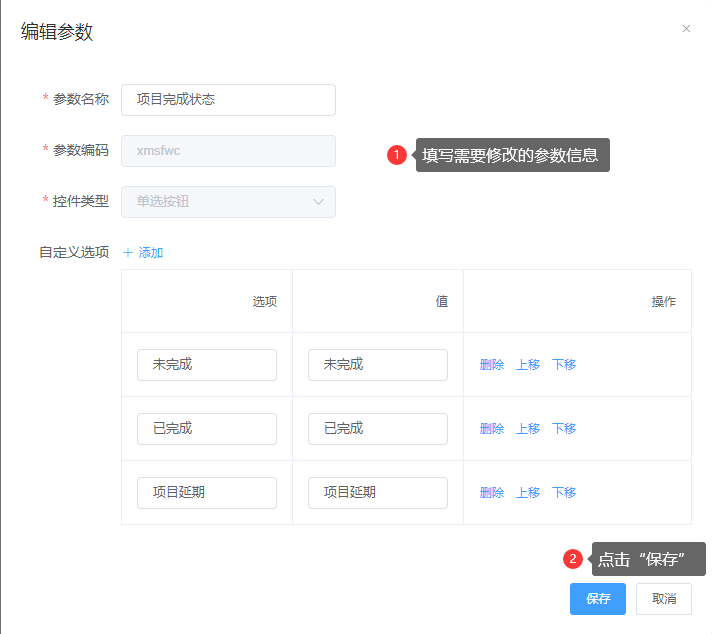Click the red step 2 marker
712x634 pixels.
(x=573, y=559)
